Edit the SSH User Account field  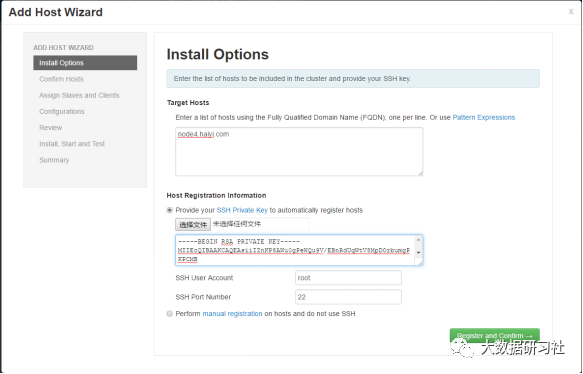click(348, 278)
